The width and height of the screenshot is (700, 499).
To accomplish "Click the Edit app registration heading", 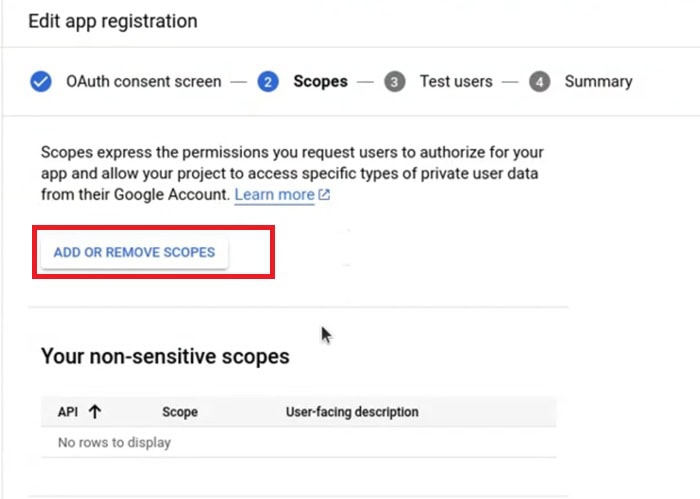I will pyautogui.click(x=113, y=21).
